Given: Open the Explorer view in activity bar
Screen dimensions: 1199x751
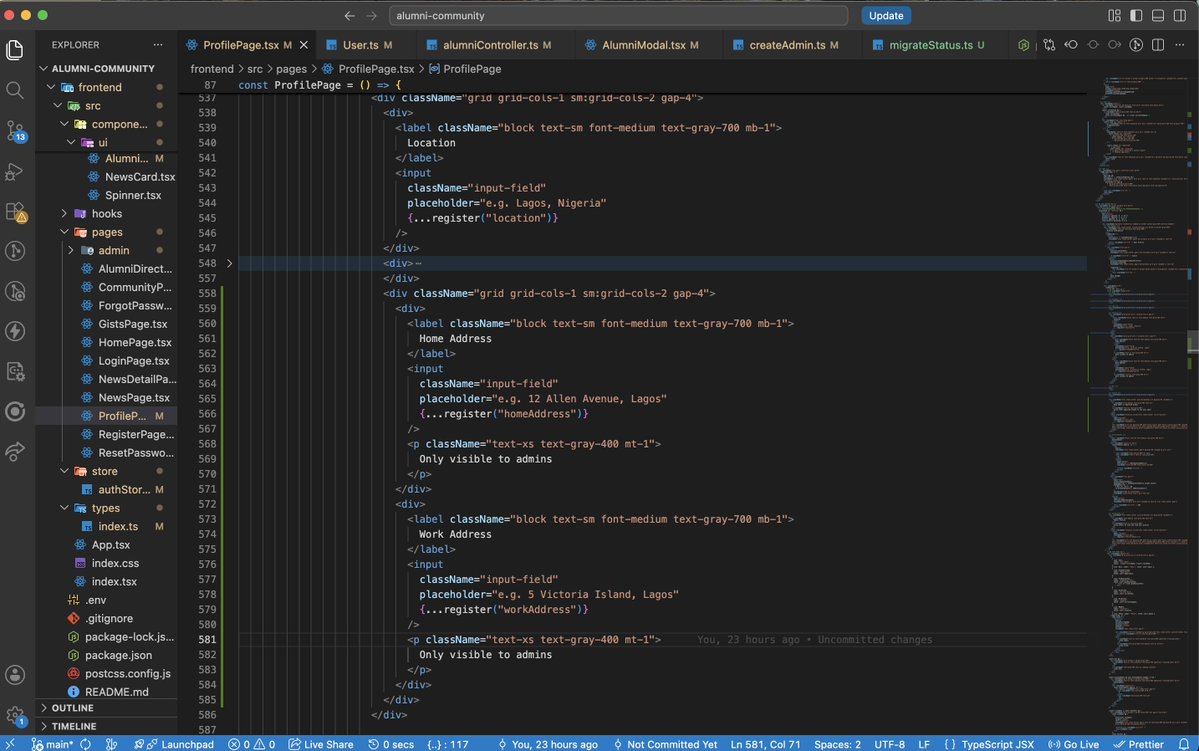Looking at the screenshot, I should coord(15,50).
